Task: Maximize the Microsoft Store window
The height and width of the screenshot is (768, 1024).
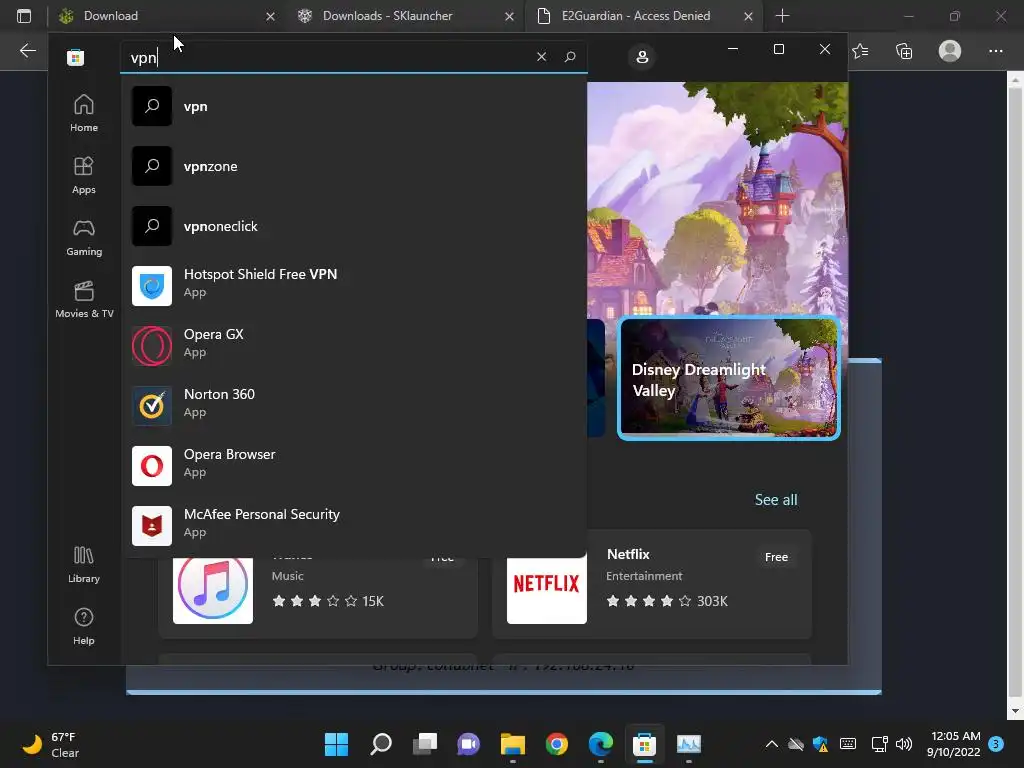Action: click(x=778, y=49)
